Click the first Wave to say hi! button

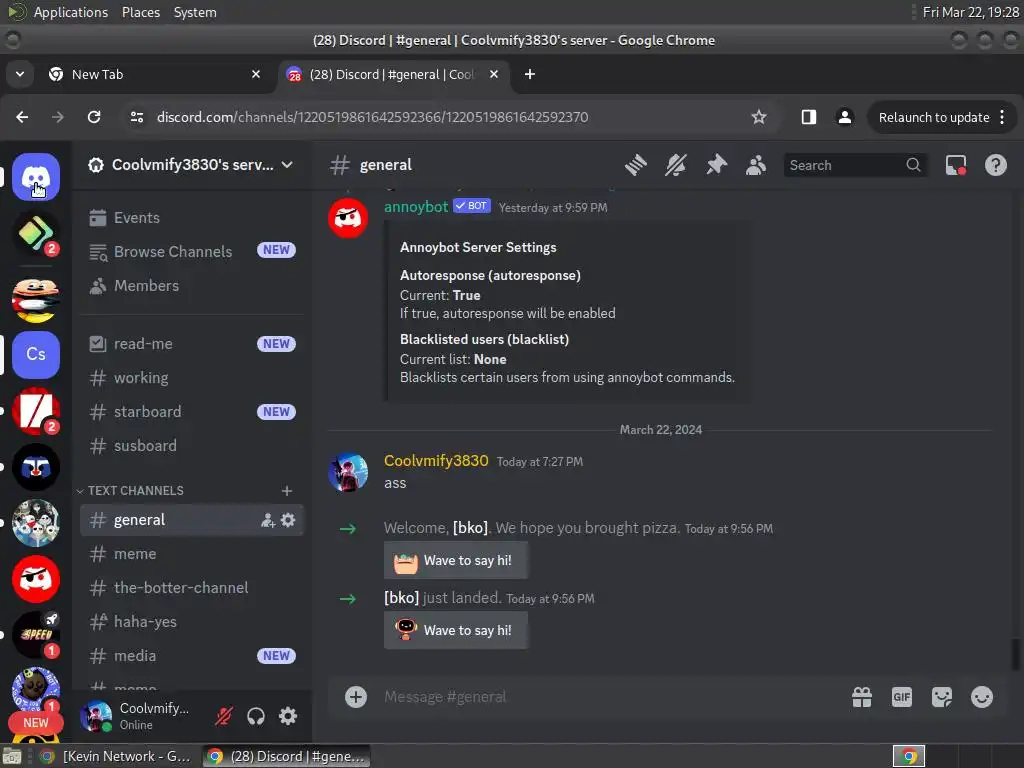[456, 560]
